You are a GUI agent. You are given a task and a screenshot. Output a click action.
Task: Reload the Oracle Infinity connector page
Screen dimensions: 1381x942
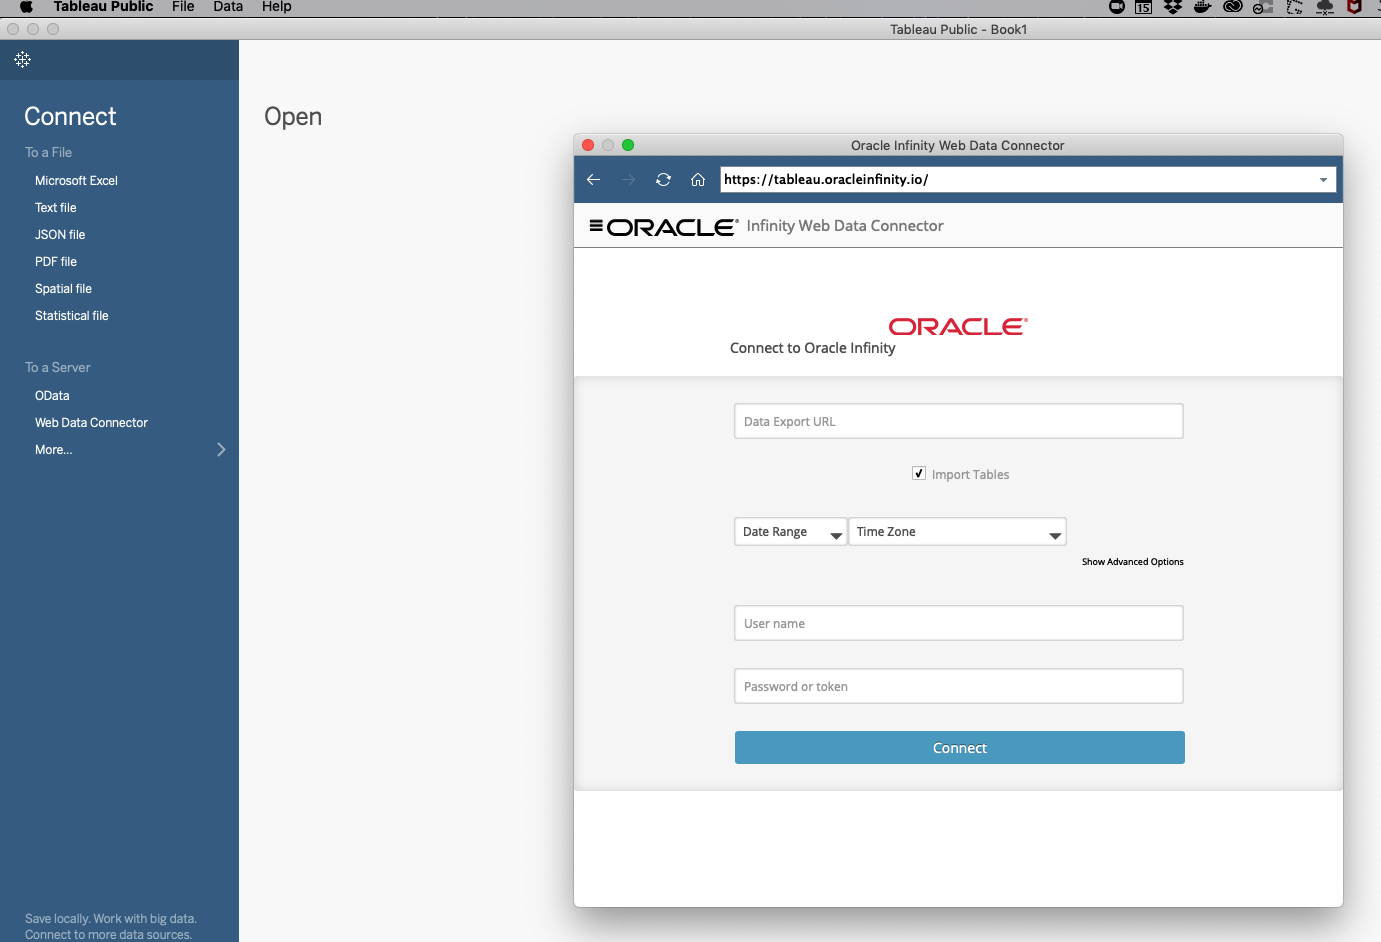[663, 180]
